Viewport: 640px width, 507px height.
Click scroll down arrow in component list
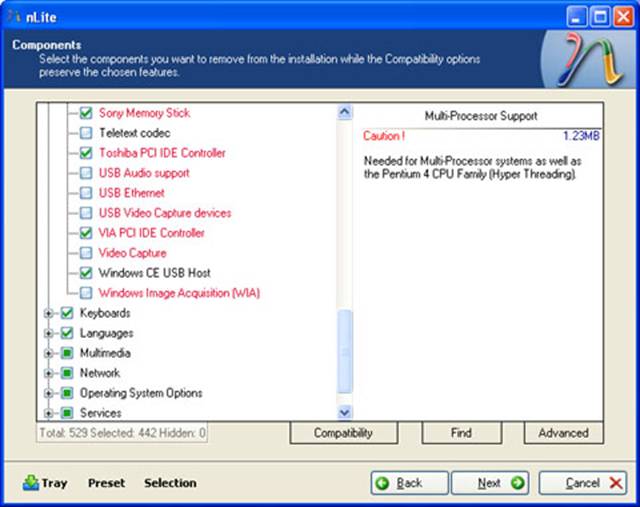click(x=345, y=411)
